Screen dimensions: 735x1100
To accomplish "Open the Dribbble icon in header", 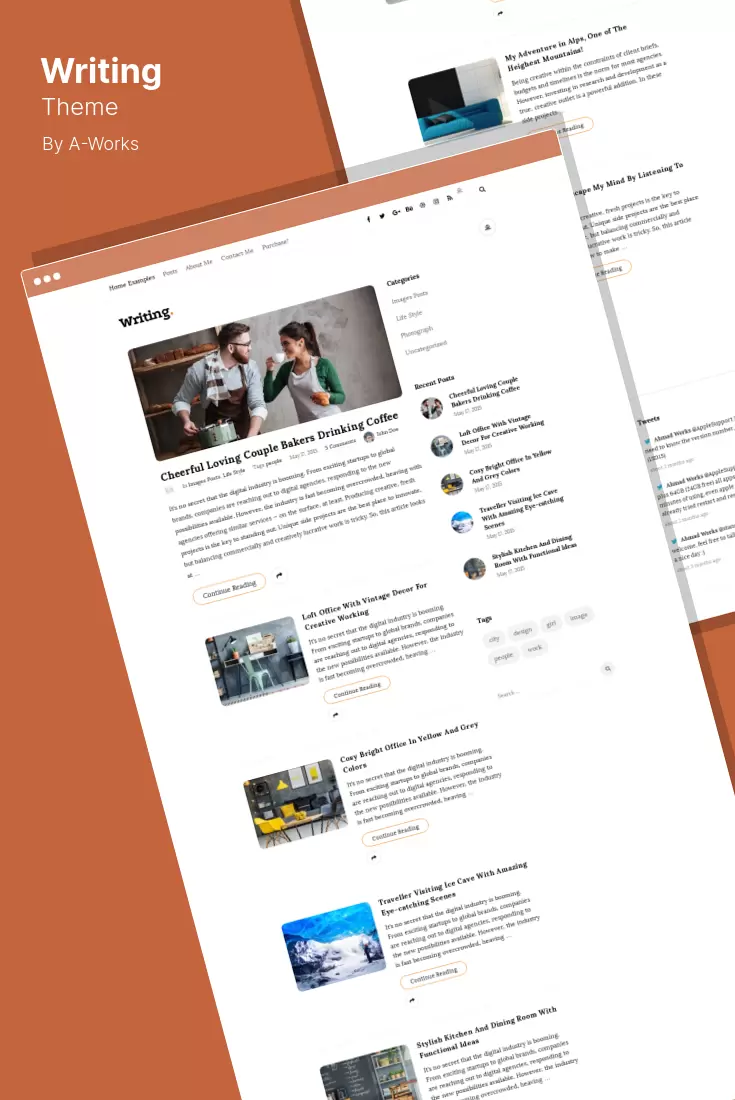I will (422, 206).
